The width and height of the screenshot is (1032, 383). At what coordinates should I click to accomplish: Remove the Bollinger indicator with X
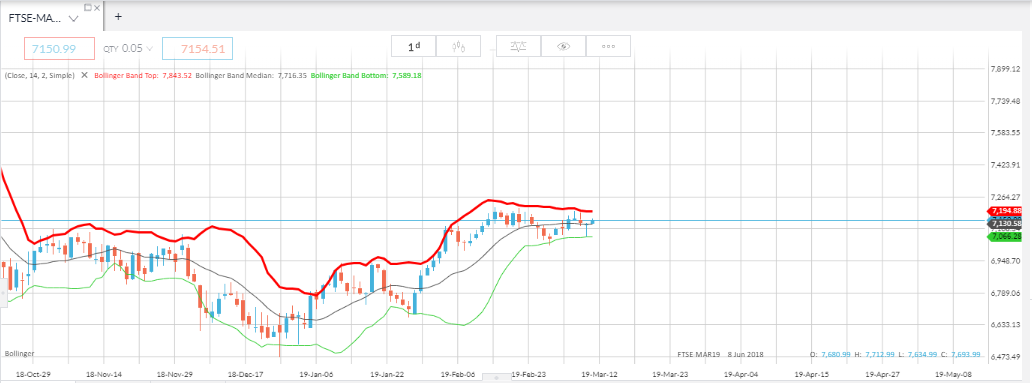click(x=84, y=75)
